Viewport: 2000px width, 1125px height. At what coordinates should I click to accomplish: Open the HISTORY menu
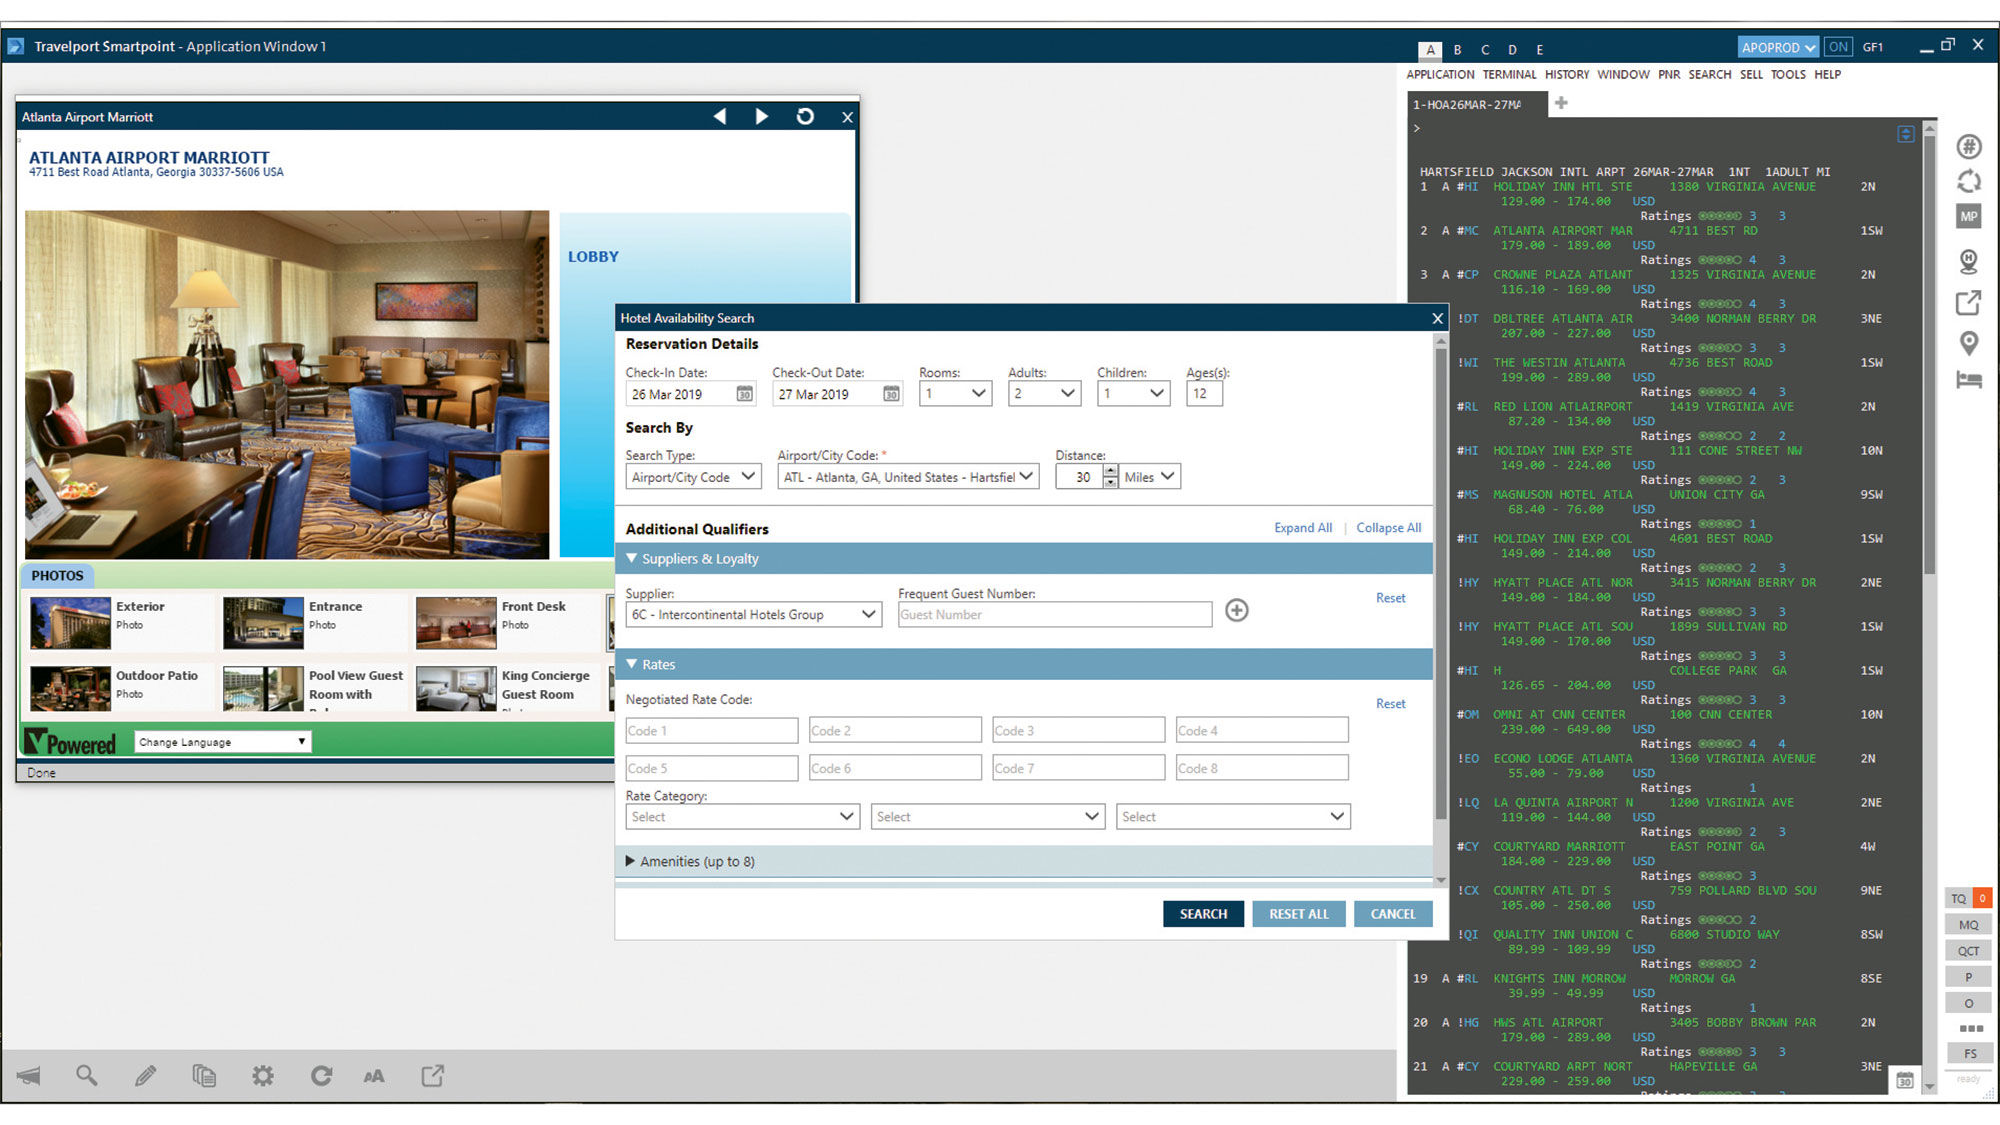1566,75
